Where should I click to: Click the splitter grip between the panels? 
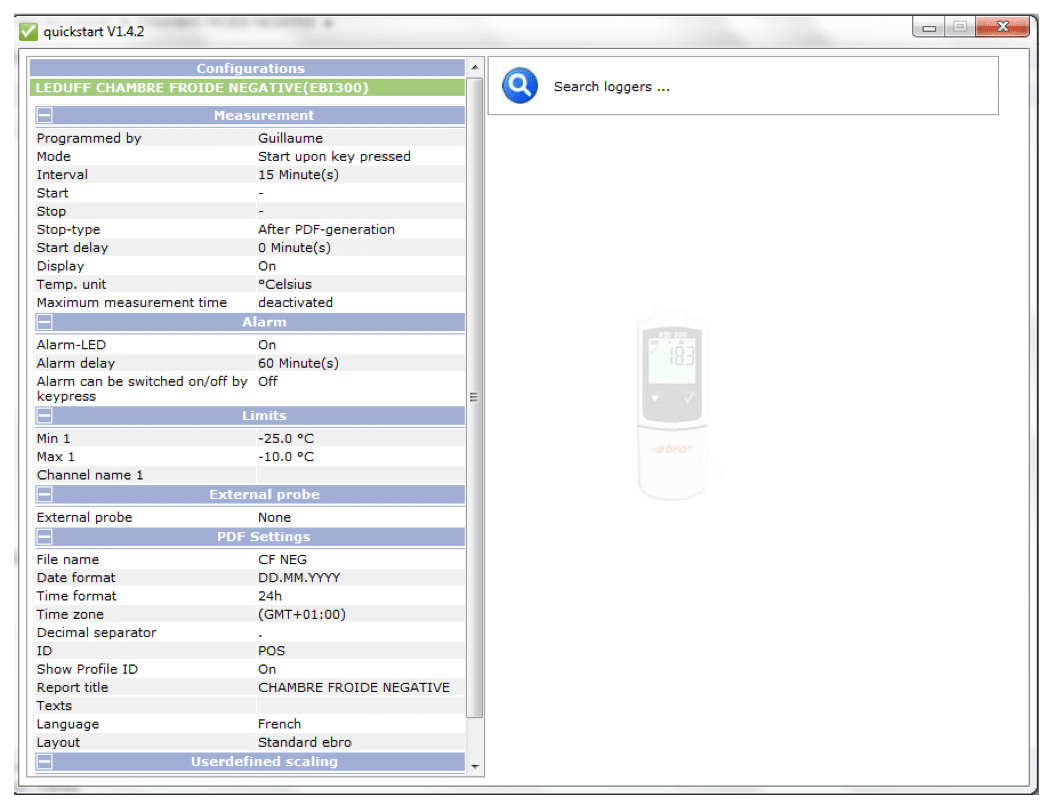coord(474,397)
